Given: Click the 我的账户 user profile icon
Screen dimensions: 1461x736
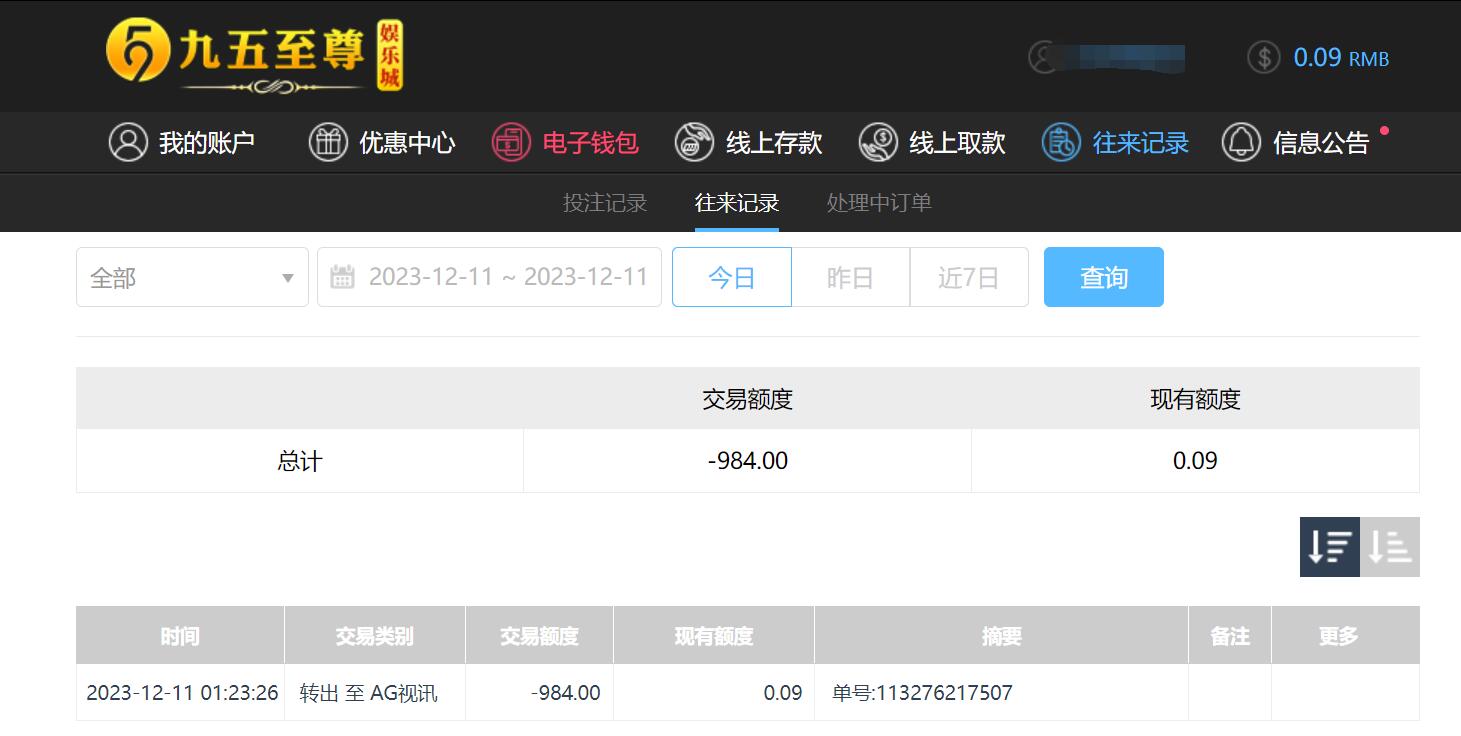Looking at the screenshot, I should coord(128,142).
